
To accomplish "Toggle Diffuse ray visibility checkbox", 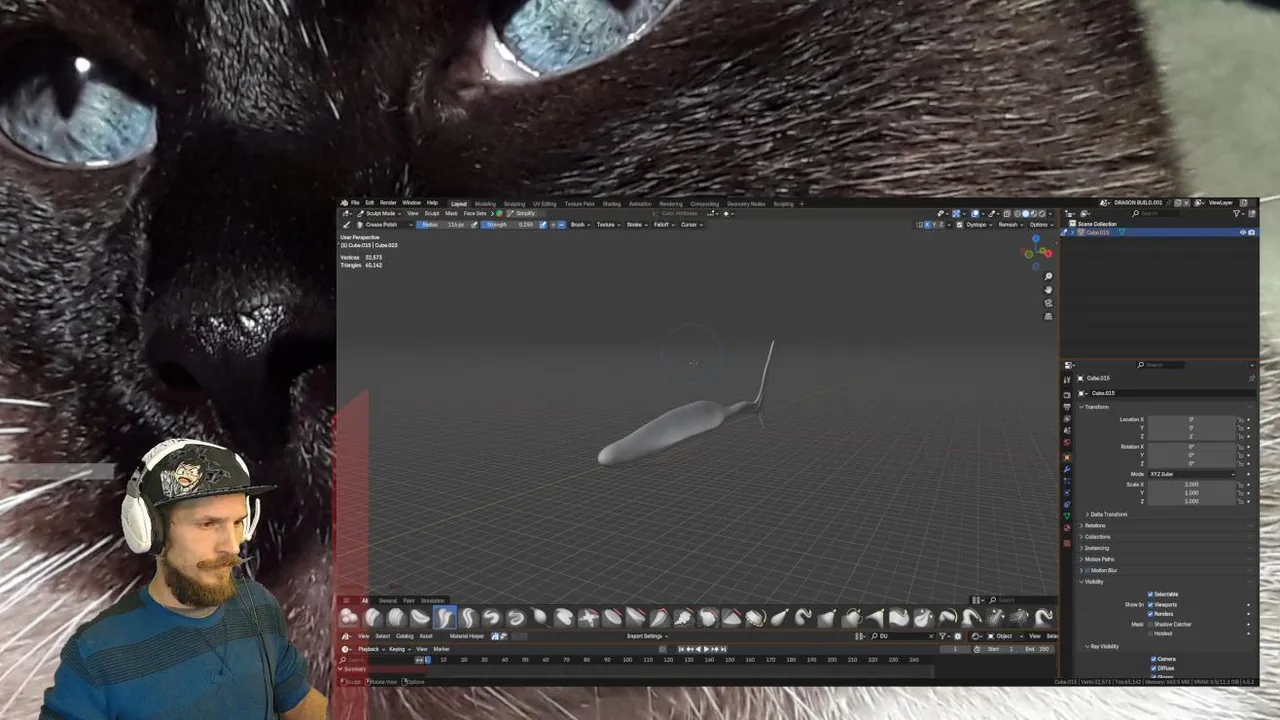I will point(1153,668).
